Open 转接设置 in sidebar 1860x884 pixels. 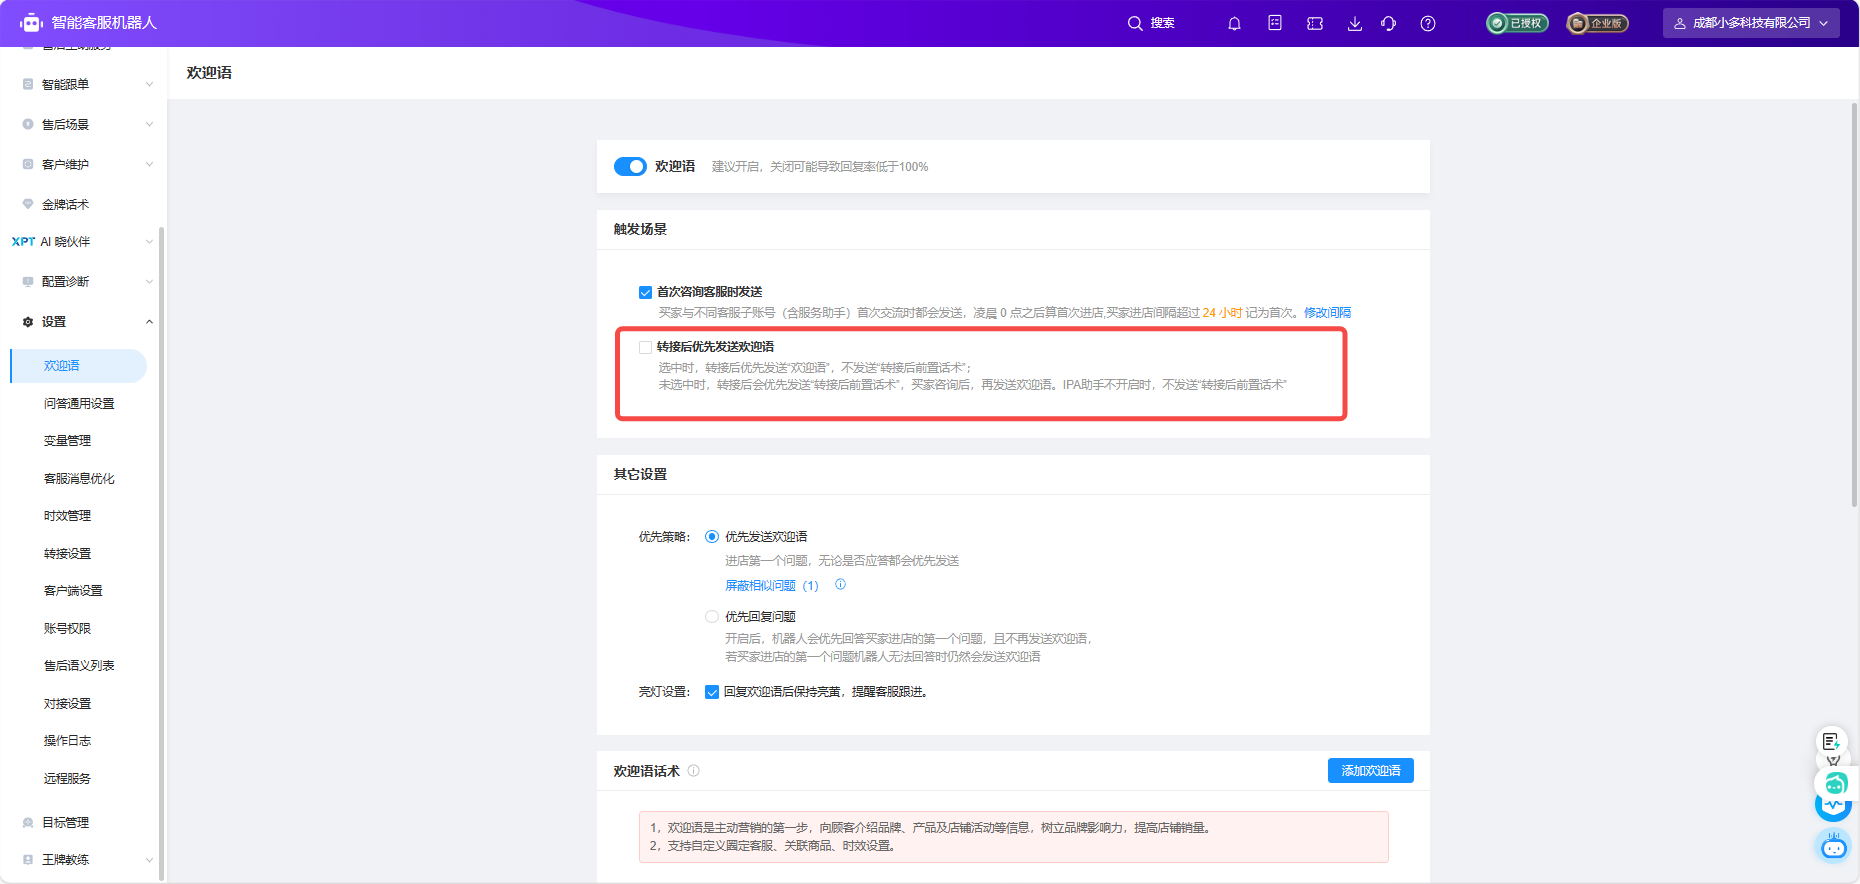click(67, 554)
